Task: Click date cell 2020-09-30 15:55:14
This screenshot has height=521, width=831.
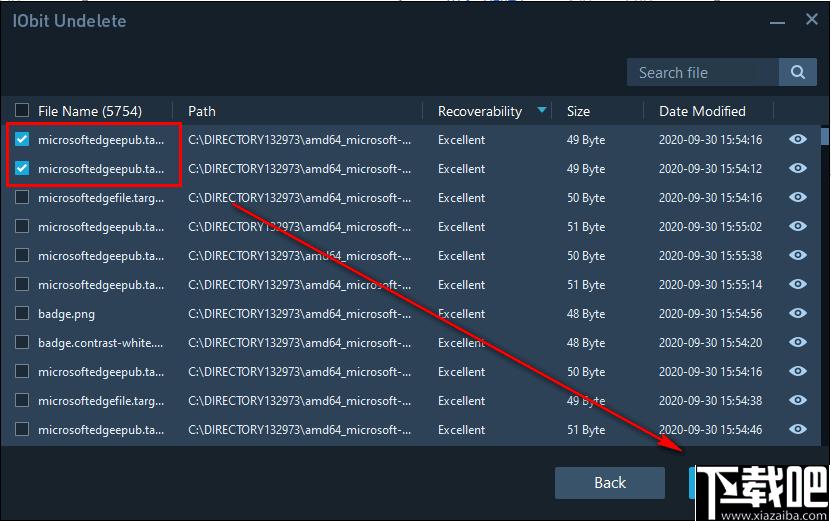Action: [x=710, y=285]
